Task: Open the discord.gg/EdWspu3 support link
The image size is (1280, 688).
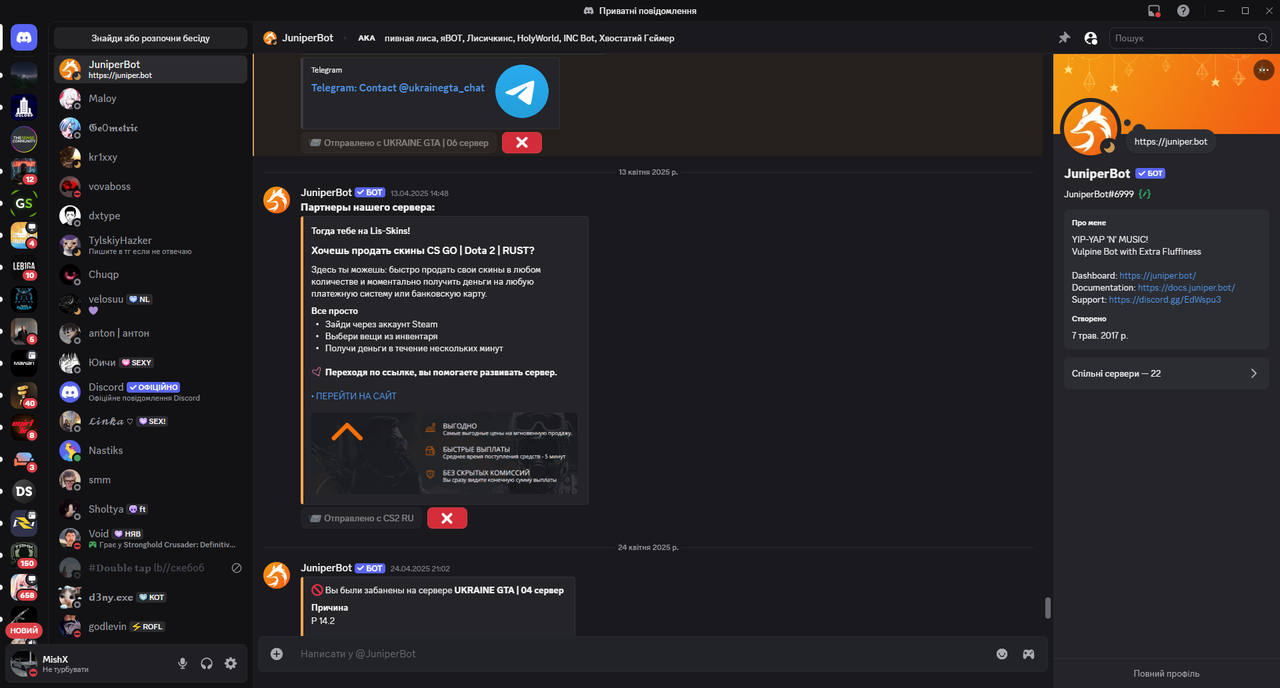Action: [x=1165, y=299]
